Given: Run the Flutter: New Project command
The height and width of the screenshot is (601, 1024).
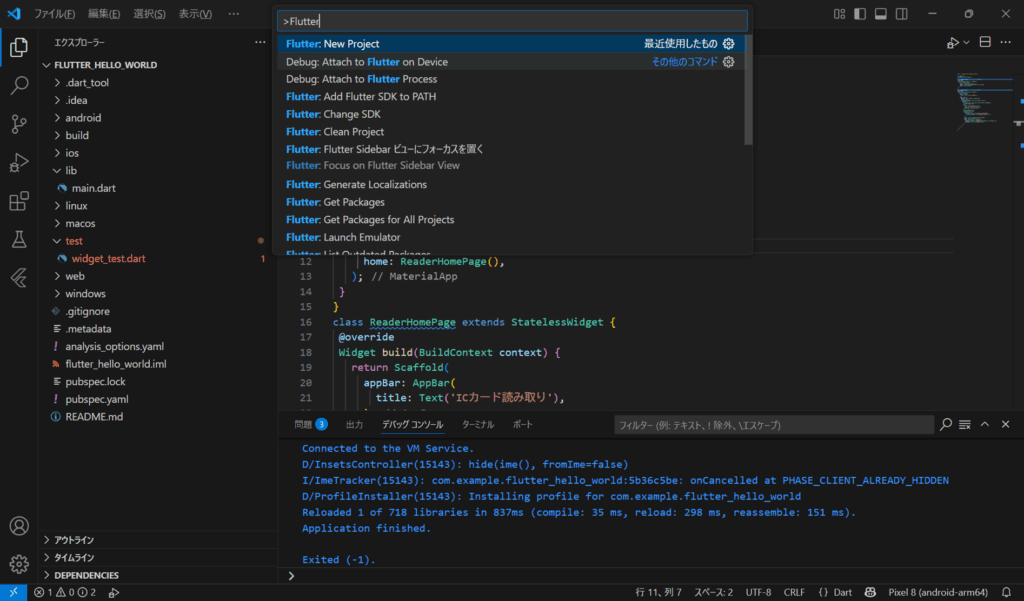Looking at the screenshot, I should [x=511, y=44].
